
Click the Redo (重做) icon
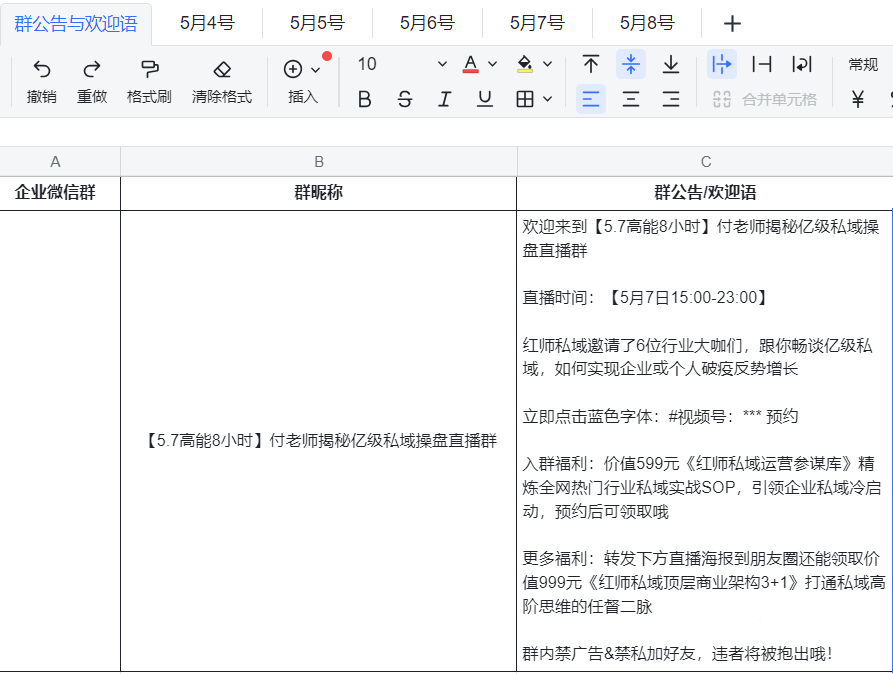92,69
